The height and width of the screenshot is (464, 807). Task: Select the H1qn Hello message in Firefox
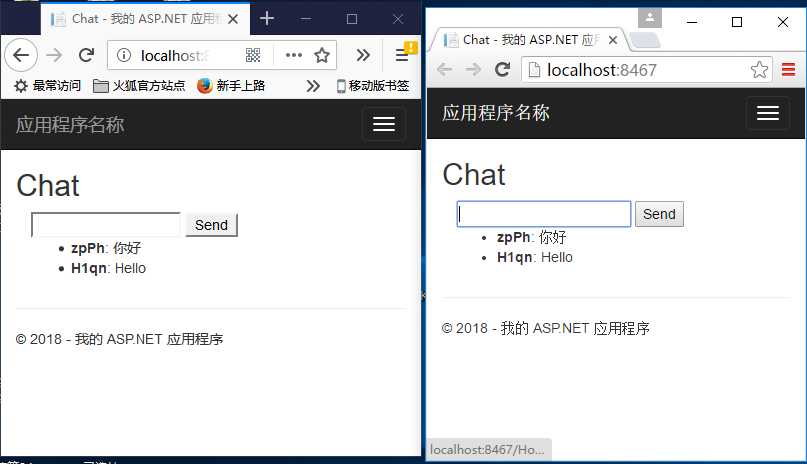click(x=109, y=268)
